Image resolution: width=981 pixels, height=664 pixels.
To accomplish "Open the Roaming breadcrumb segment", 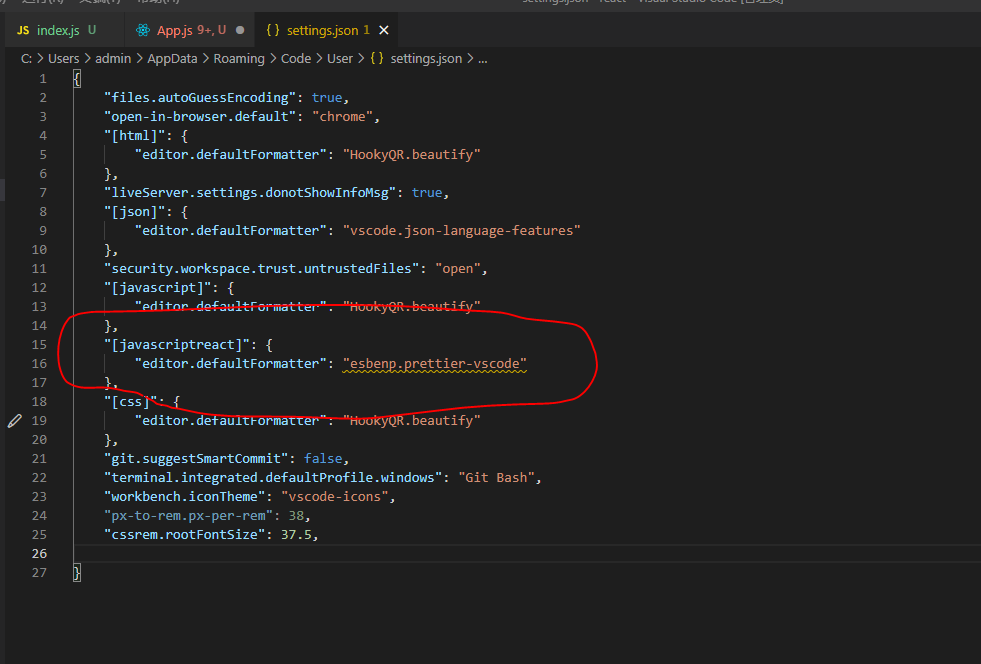I will (x=239, y=58).
